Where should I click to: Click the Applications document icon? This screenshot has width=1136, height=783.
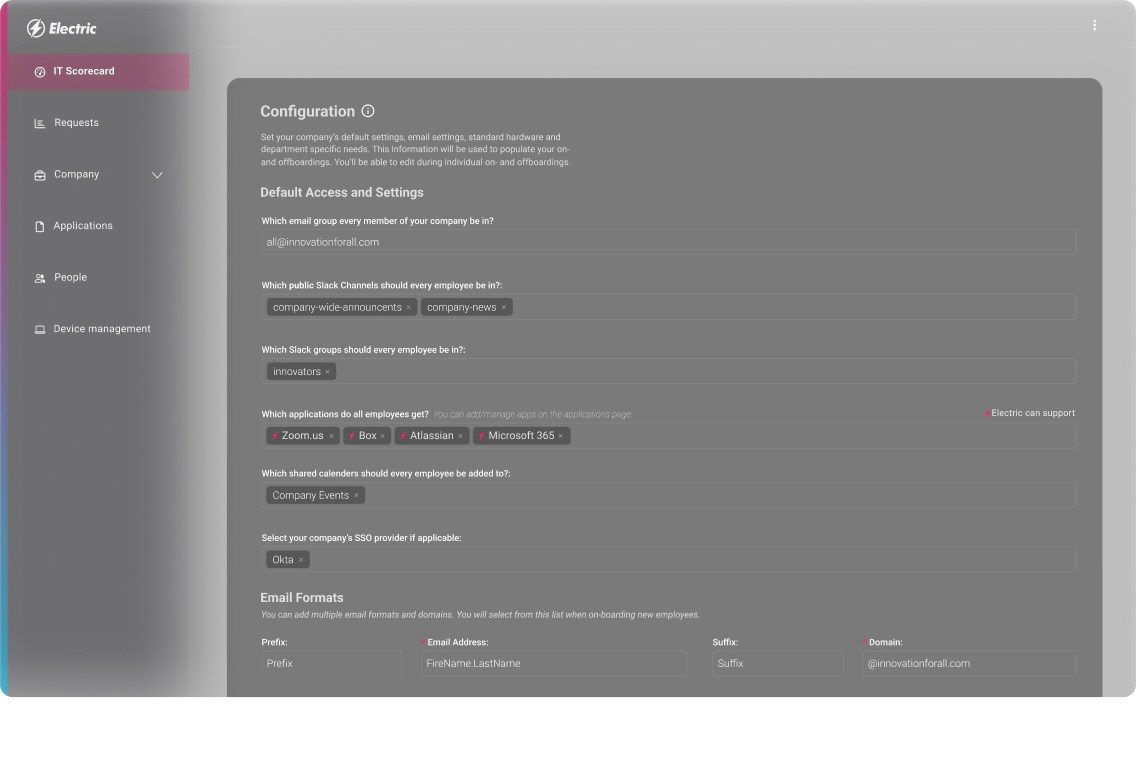[39, 225]
